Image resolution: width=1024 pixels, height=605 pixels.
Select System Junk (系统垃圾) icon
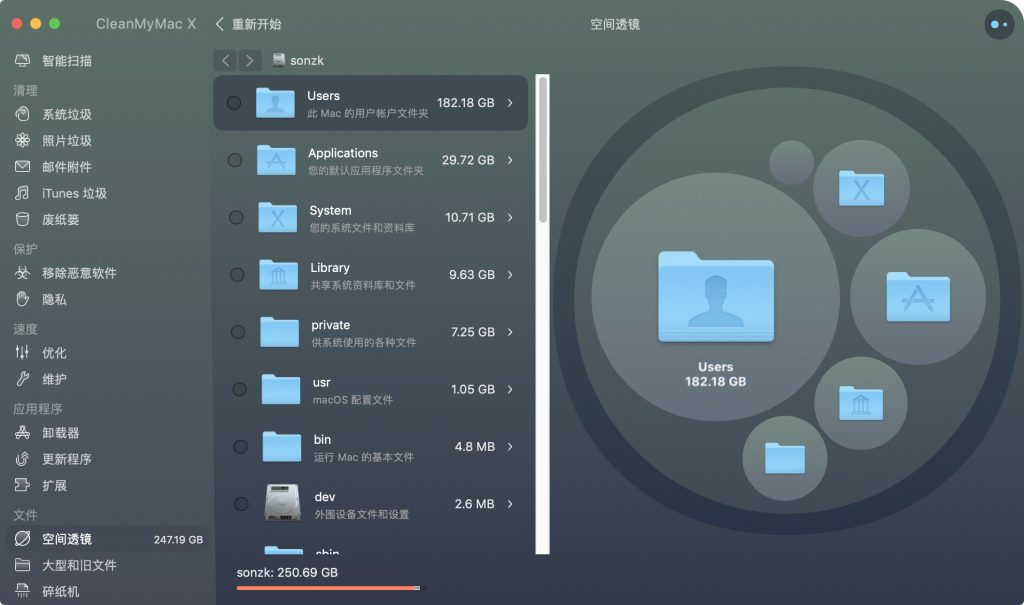click(x=22, y=114)
